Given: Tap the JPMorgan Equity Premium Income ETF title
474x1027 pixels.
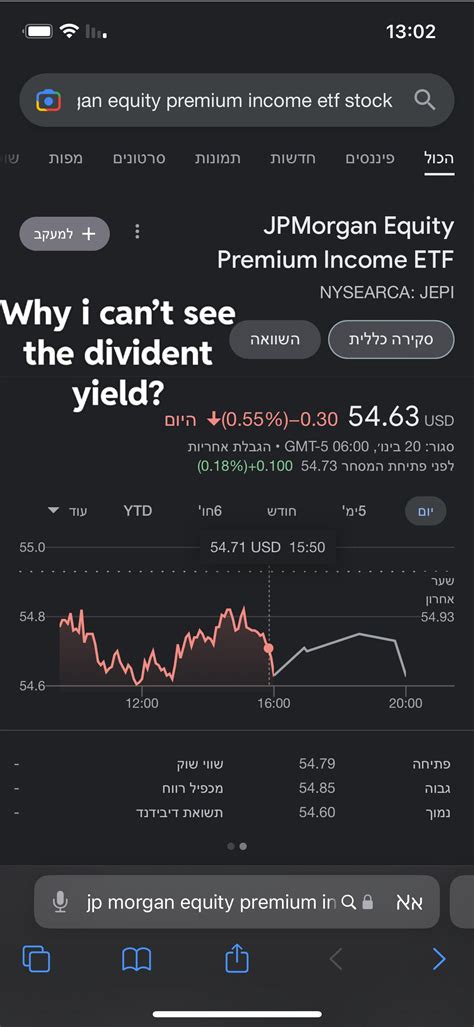Looking at the screenshot, I should point(335,243).
